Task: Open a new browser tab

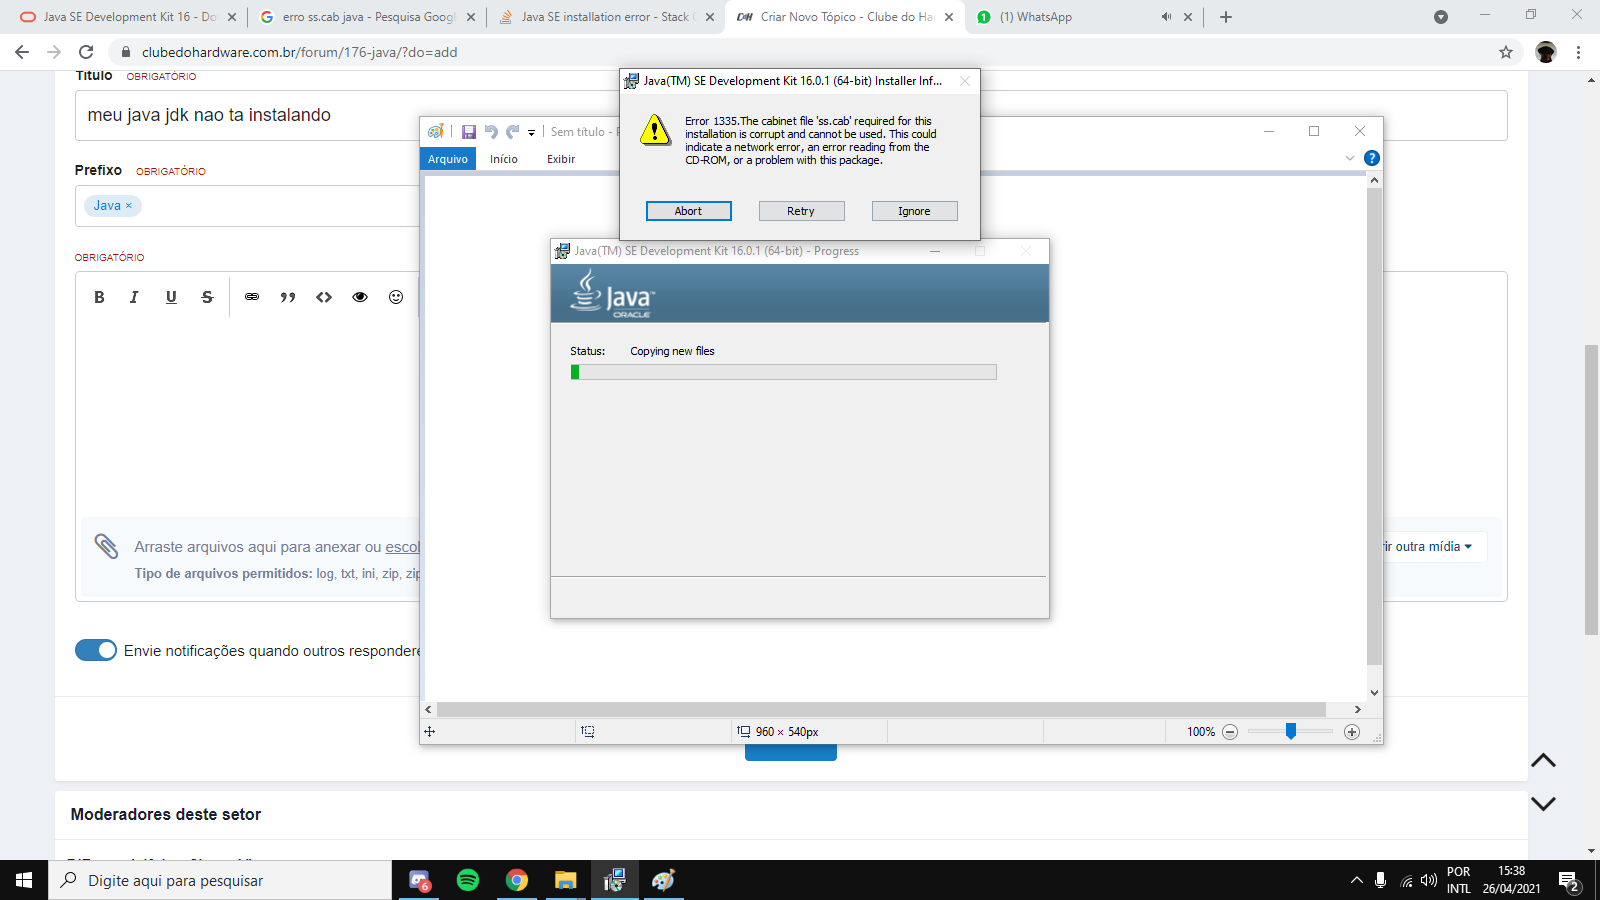Action: click(x=1226, y=17)
